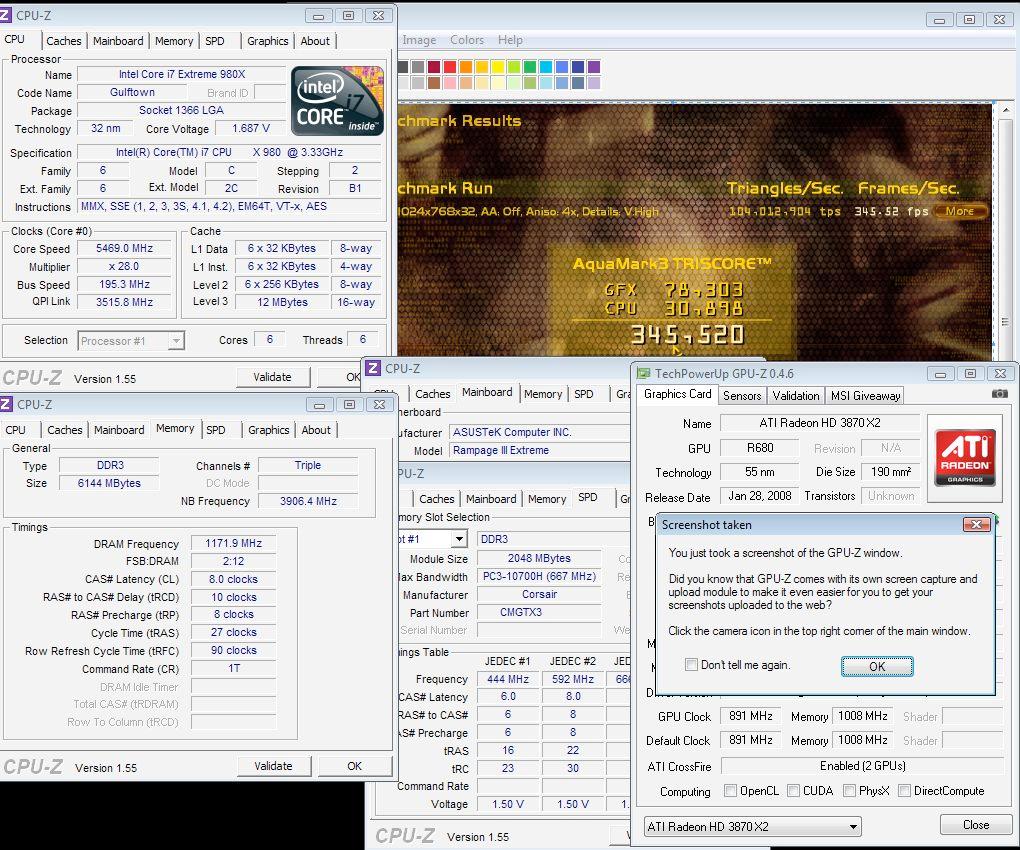Open the memory Slot #1 dropdown in SPD window
Viewport: 1020px width, 850px height.
click(459, 538)
